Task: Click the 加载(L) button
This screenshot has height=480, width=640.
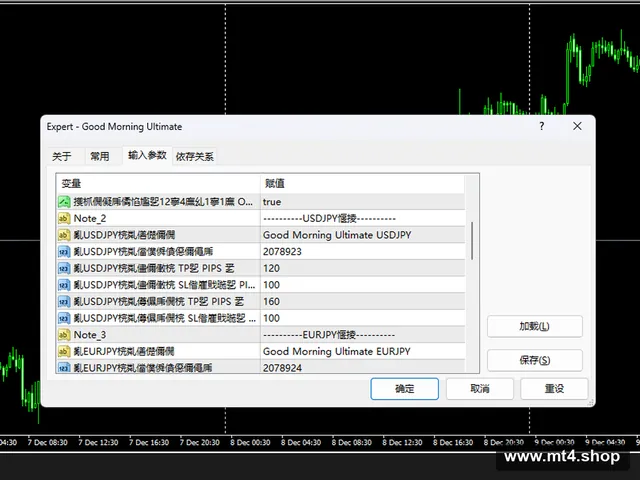Action: click(535, 327)
